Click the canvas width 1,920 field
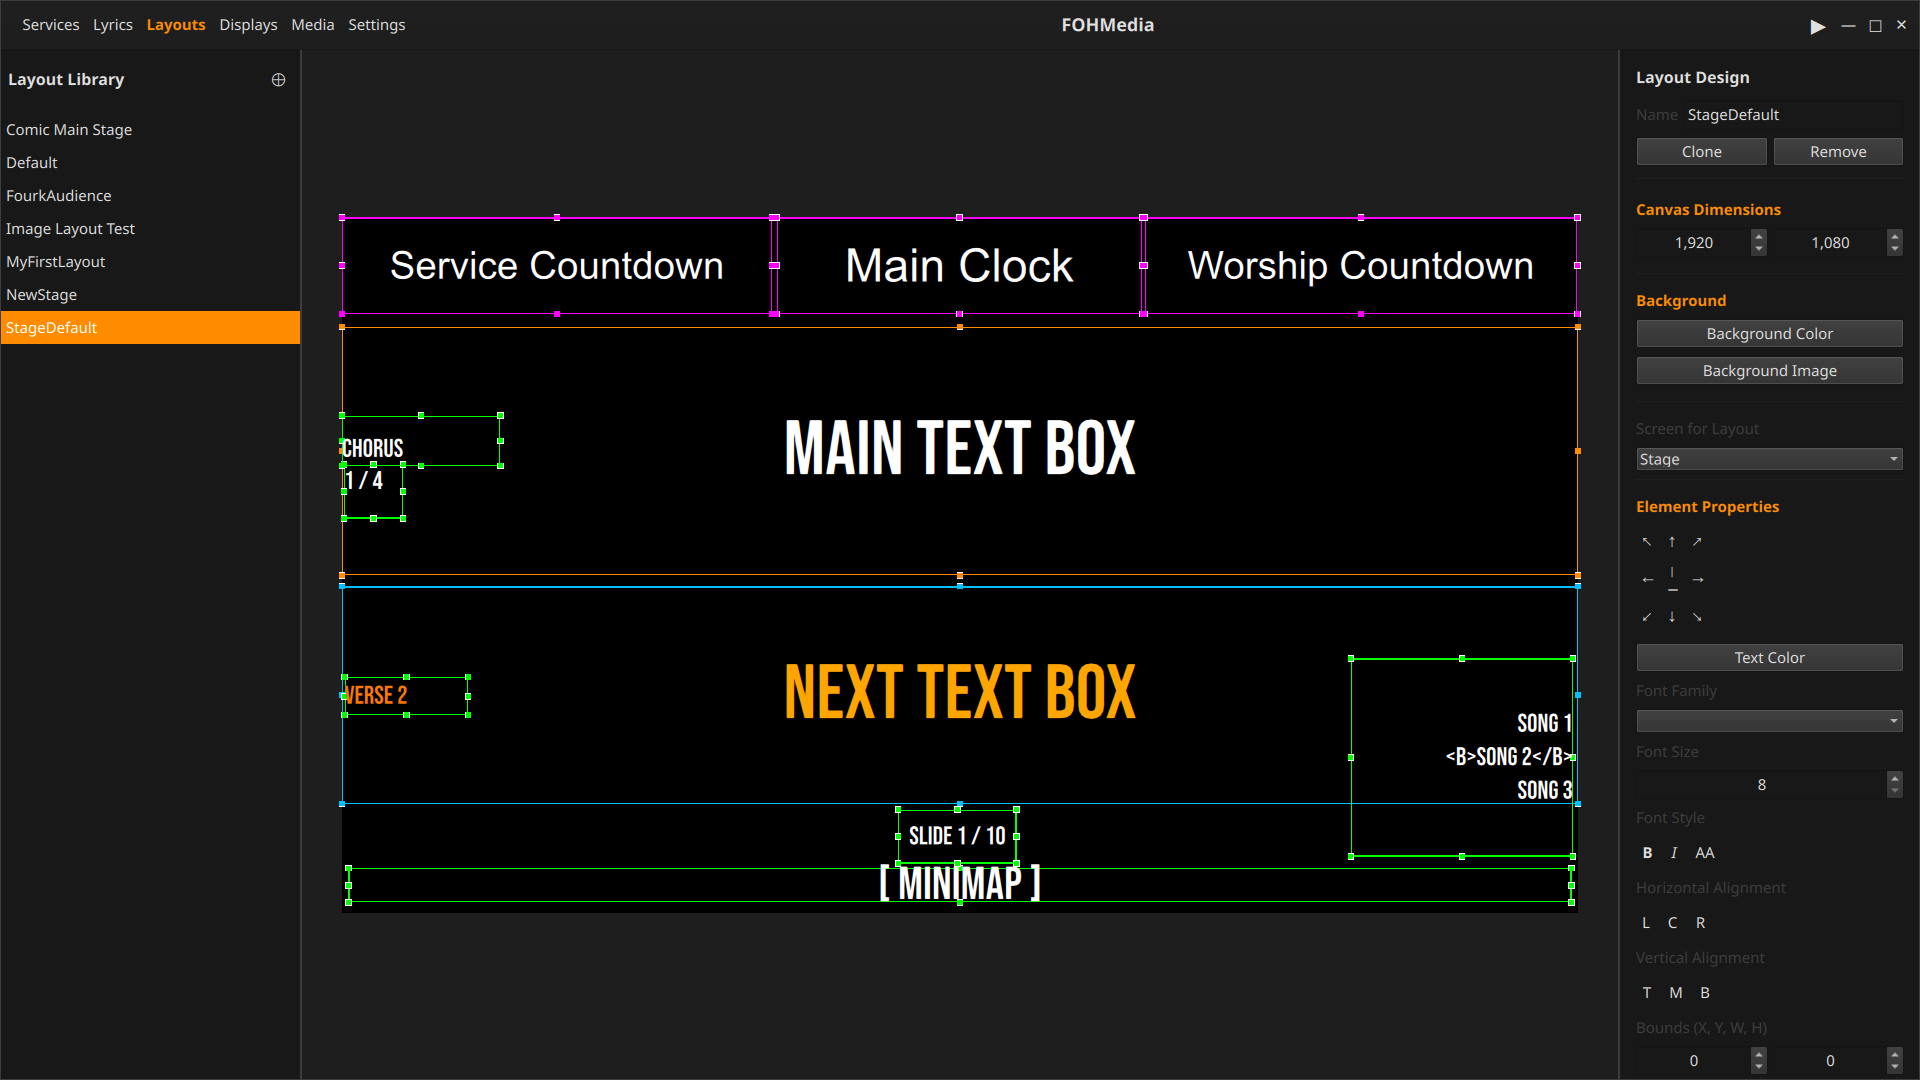Image resolution: width=1920 pixels, height=1080 pixels. [x=1694, y=243]
